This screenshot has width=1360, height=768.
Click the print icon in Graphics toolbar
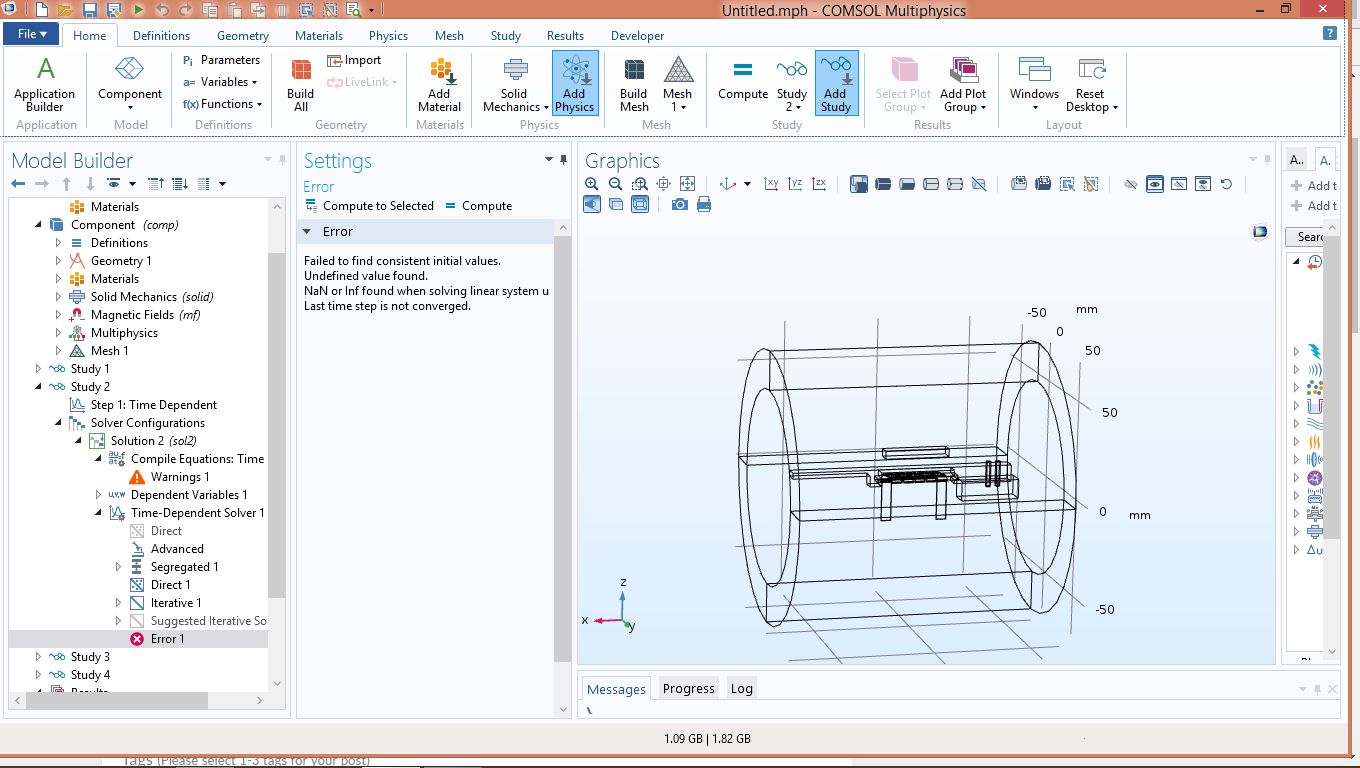pos(704,204)
